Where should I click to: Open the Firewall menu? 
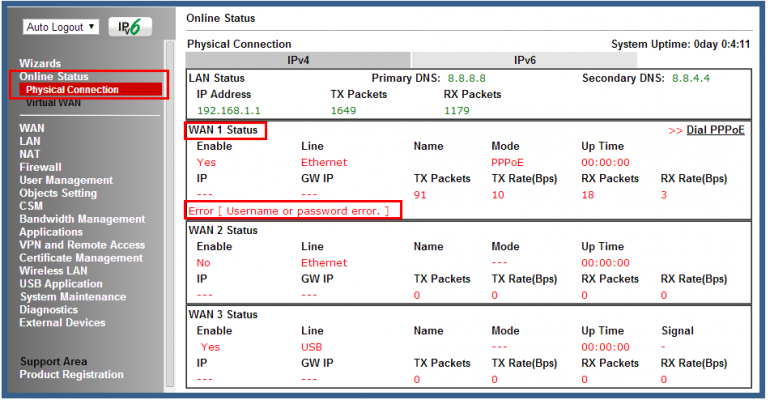[x=40, y=168]
